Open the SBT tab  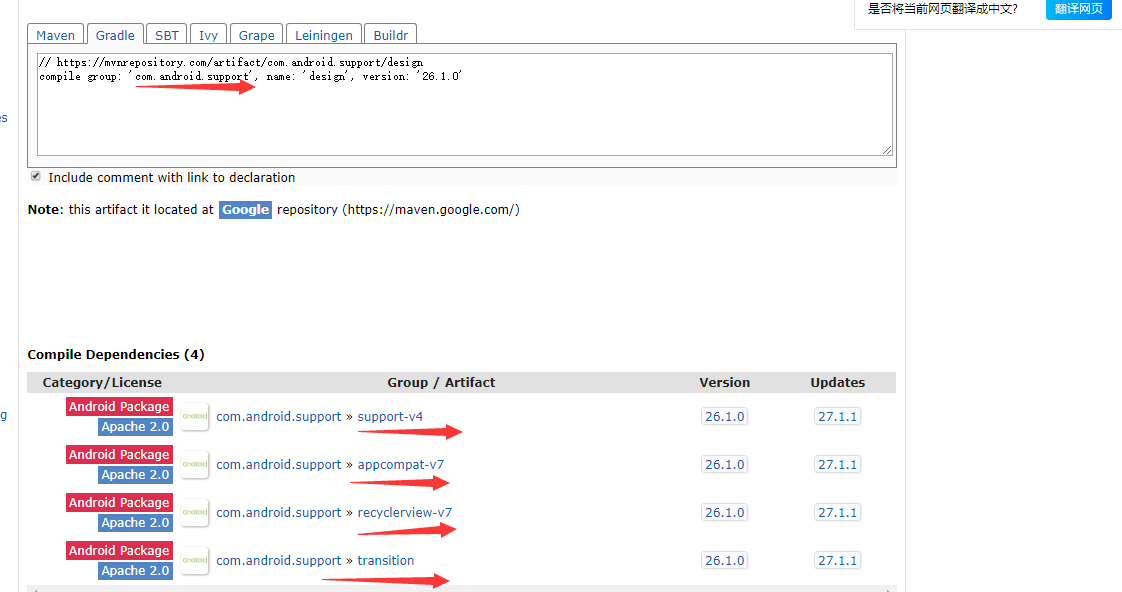coord(167,35)
